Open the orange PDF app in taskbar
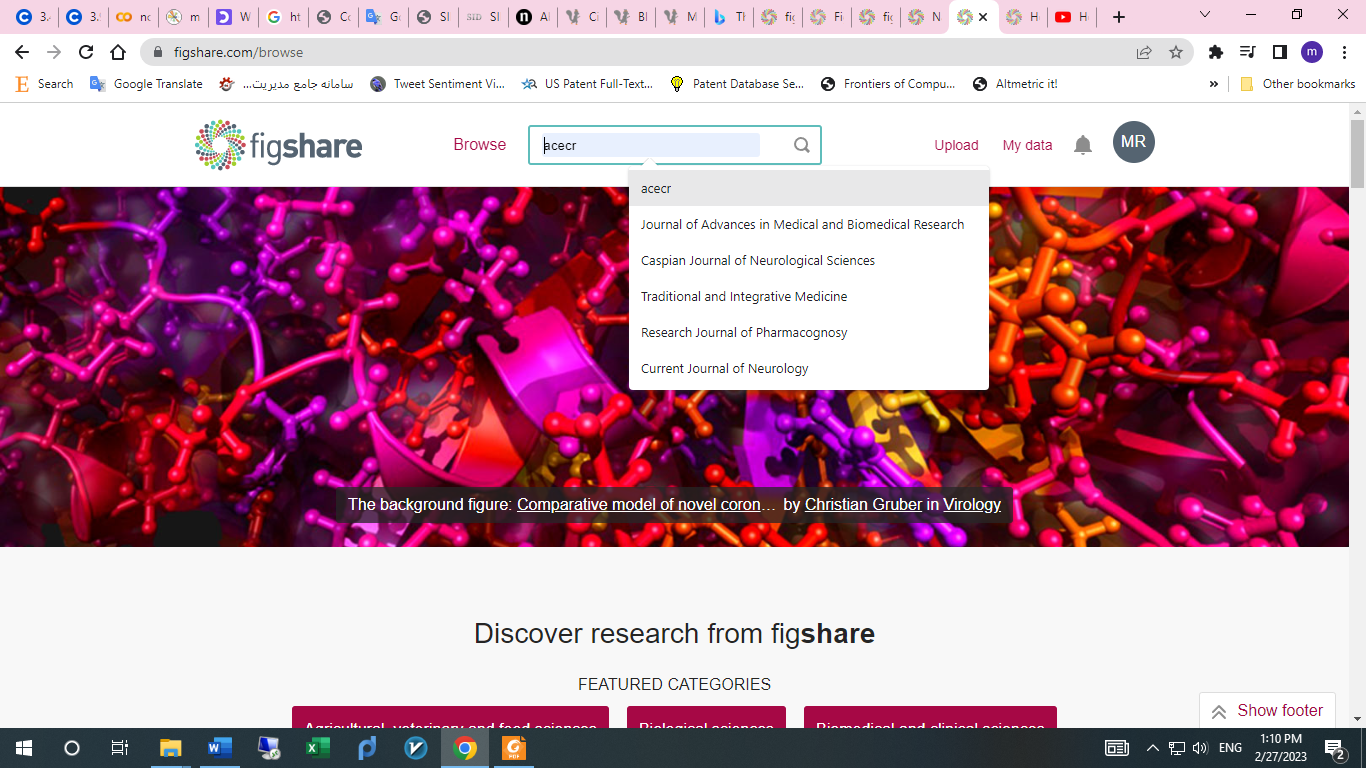1366x768 pixels. 514,748
